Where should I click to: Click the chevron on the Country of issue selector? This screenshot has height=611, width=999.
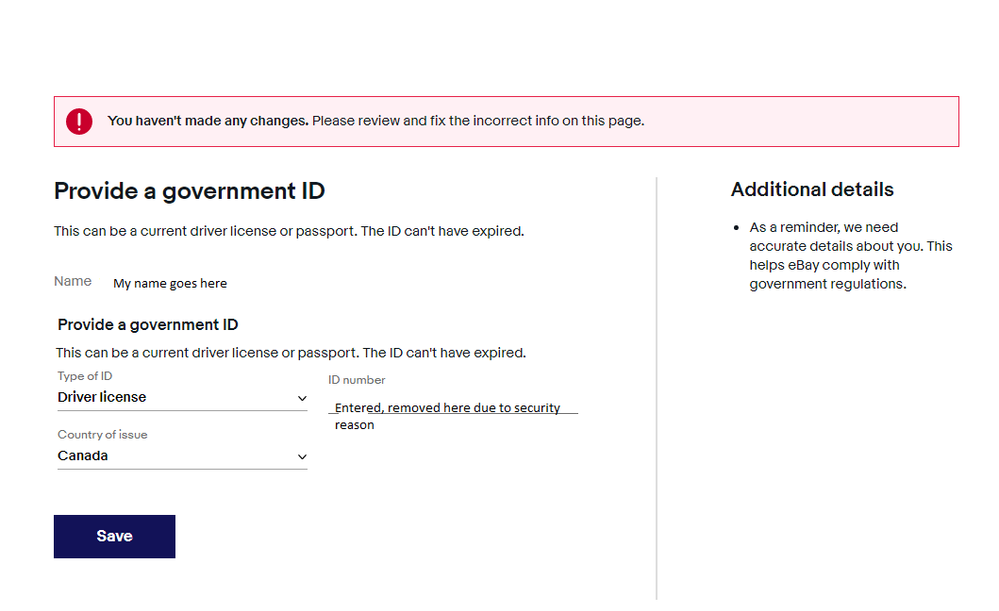point(300,456)
